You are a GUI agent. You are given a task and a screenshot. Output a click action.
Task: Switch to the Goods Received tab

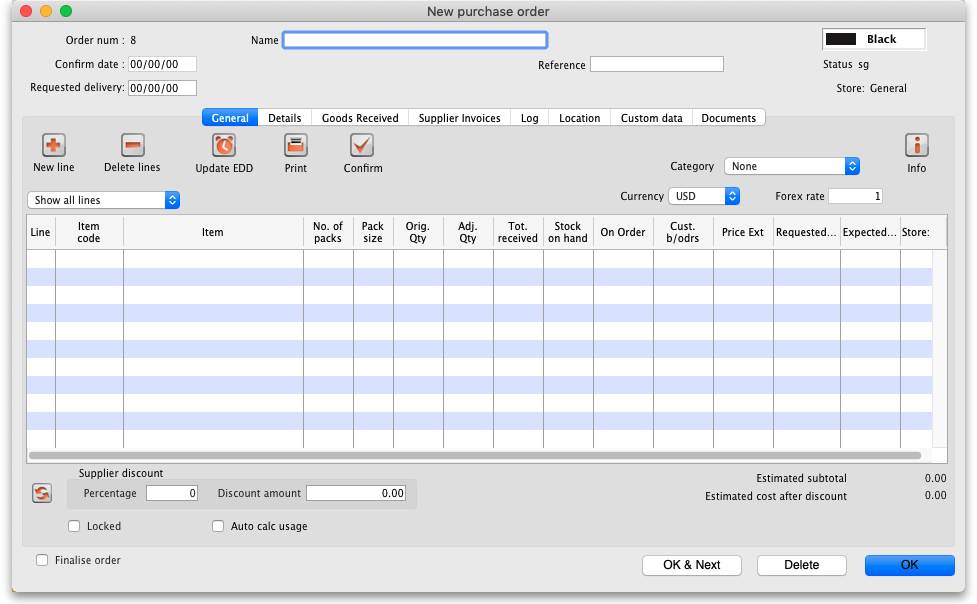[360, 118]
